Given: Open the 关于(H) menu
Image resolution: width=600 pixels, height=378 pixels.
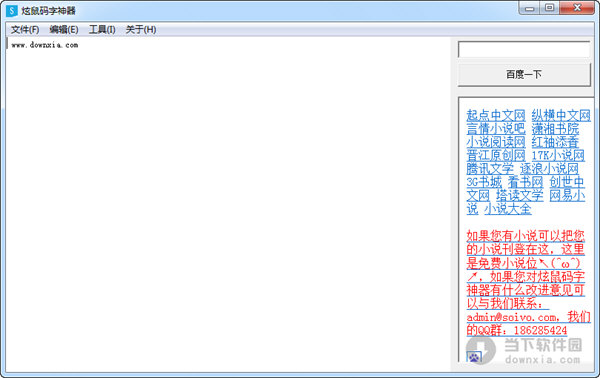Looking at the screenshot, I should (141, 29).
